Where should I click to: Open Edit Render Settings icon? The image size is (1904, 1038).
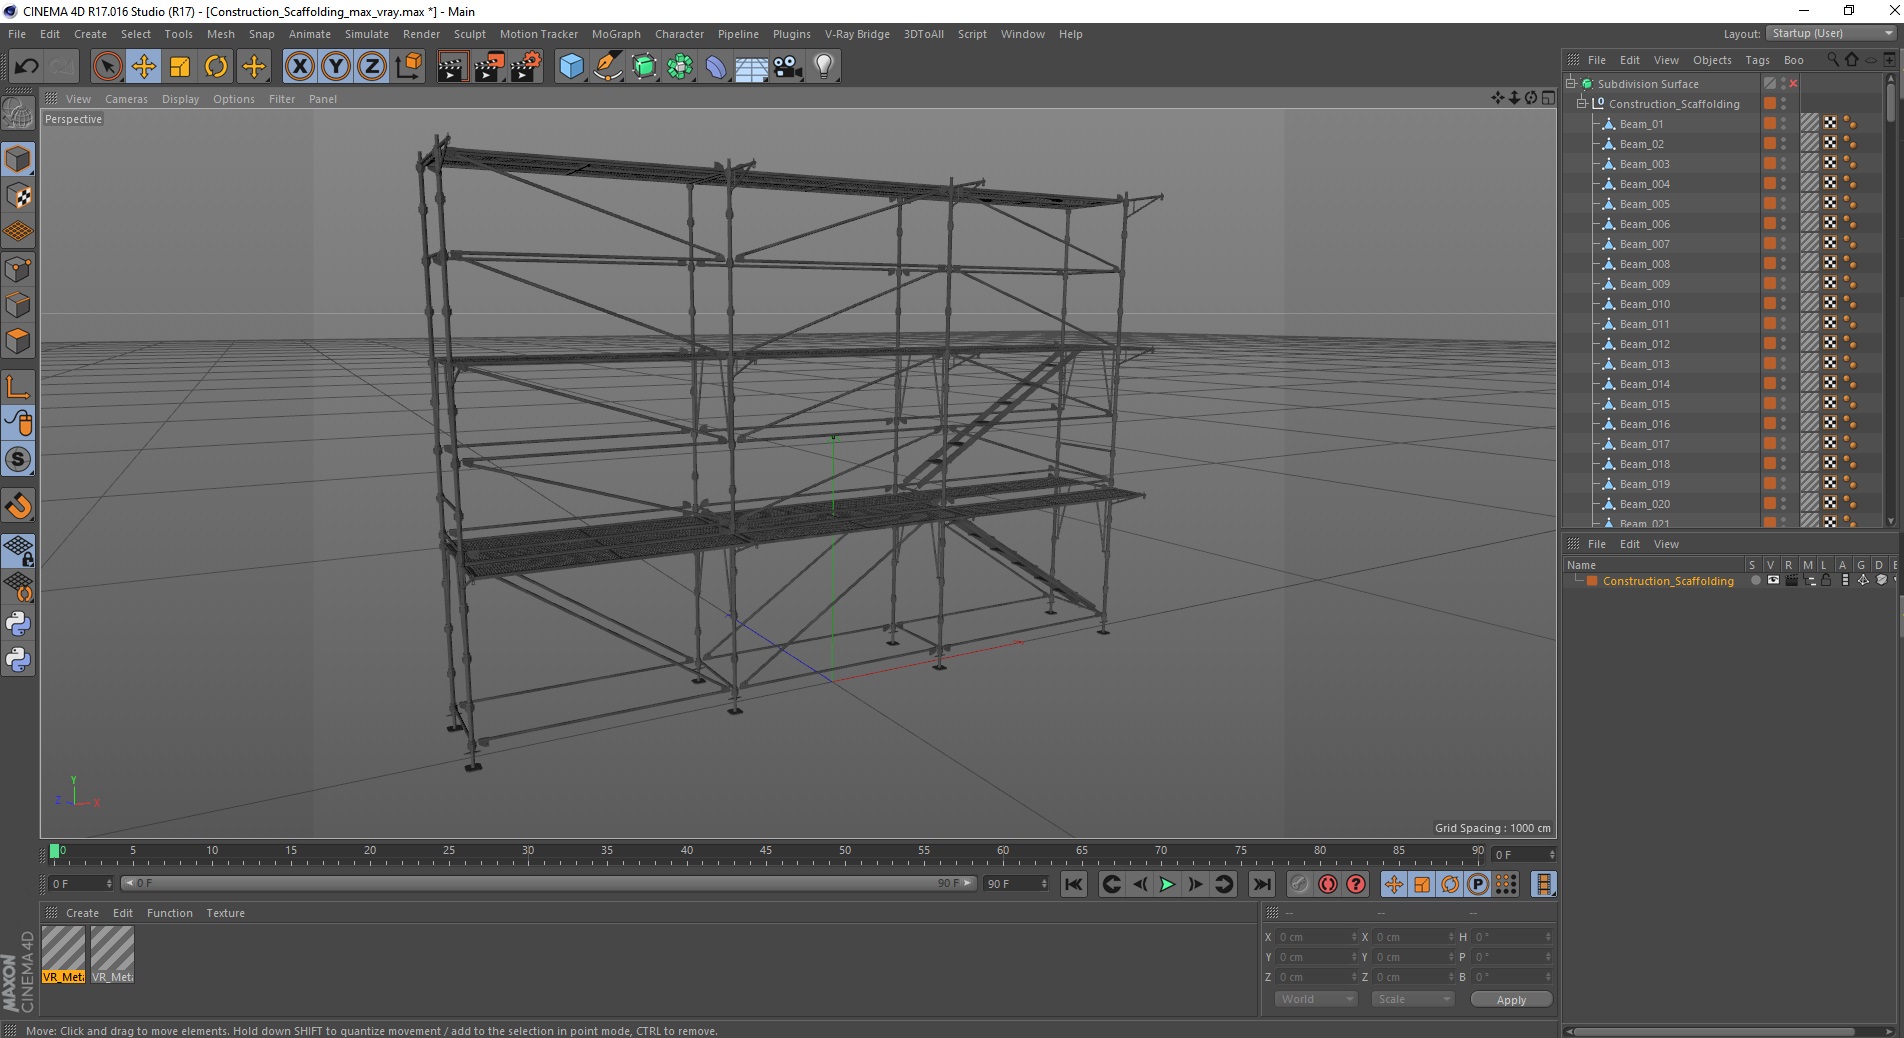525,67
